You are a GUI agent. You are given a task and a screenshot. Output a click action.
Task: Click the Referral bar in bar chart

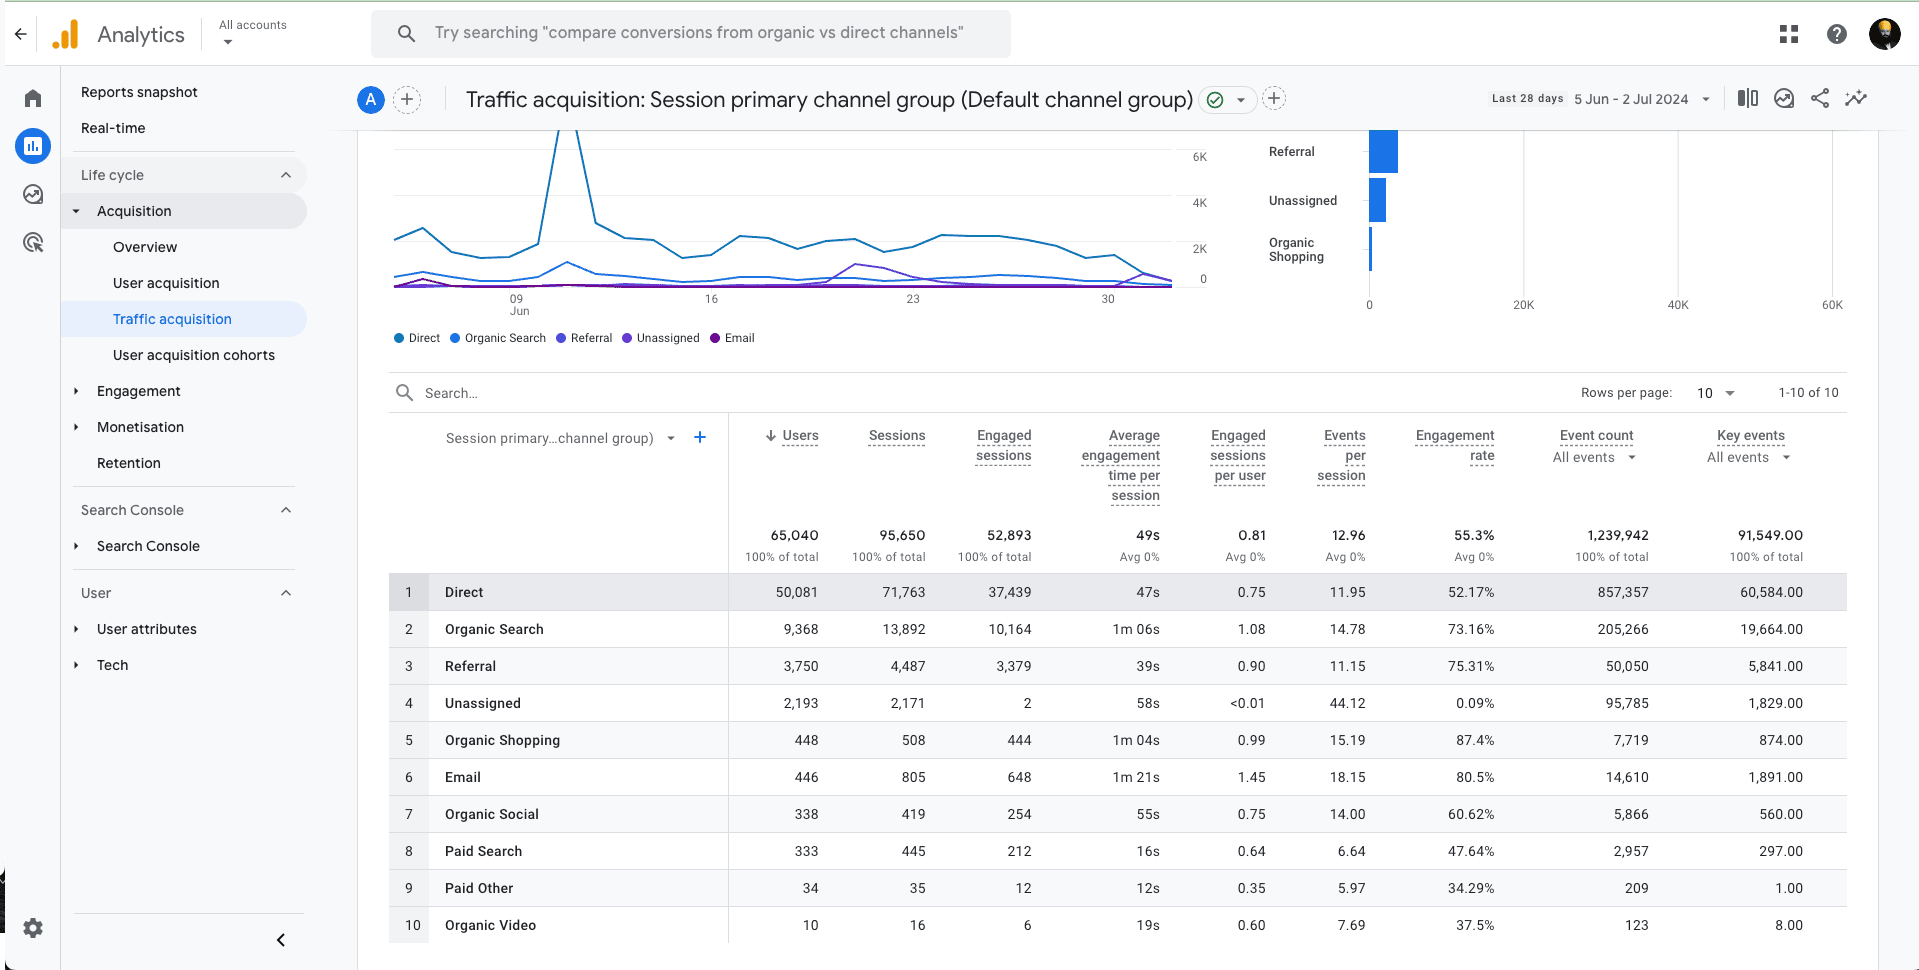click(1384, 151)
